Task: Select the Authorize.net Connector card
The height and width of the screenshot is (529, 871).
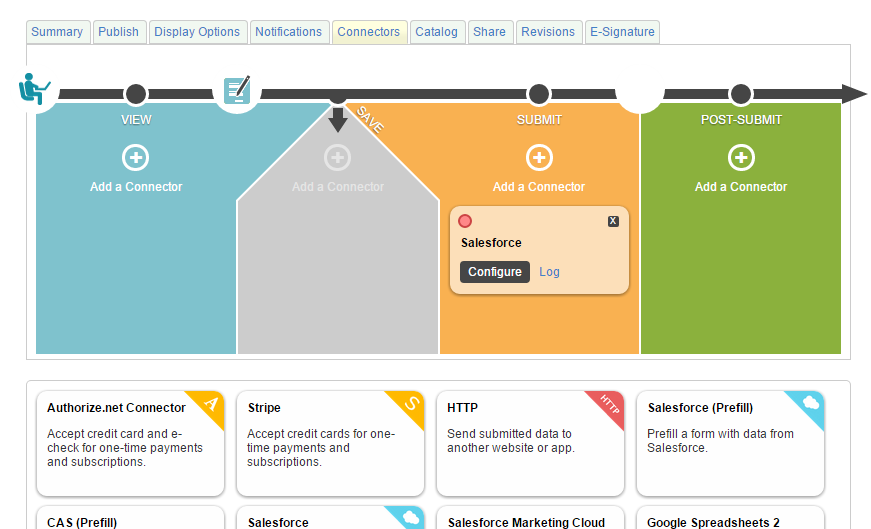Action: pyautogui.click(x=131, y=443)
